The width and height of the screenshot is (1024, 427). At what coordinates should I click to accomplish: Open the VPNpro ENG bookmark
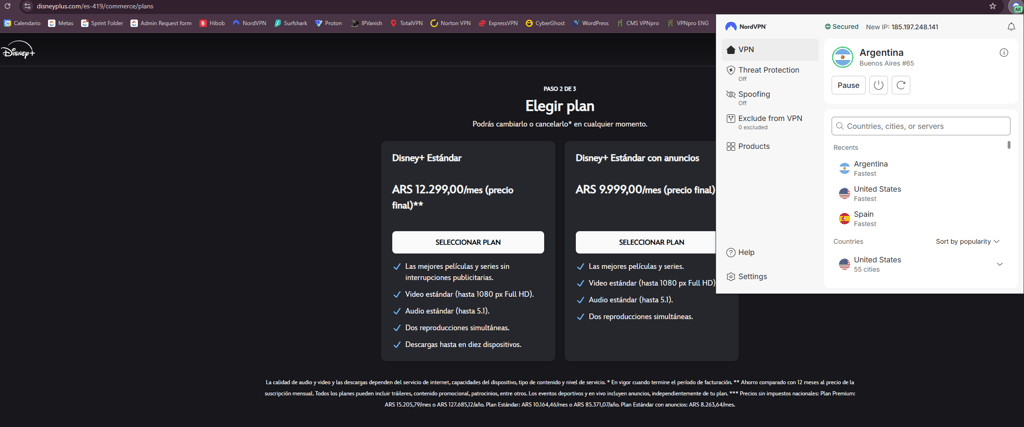coord(689,23)
